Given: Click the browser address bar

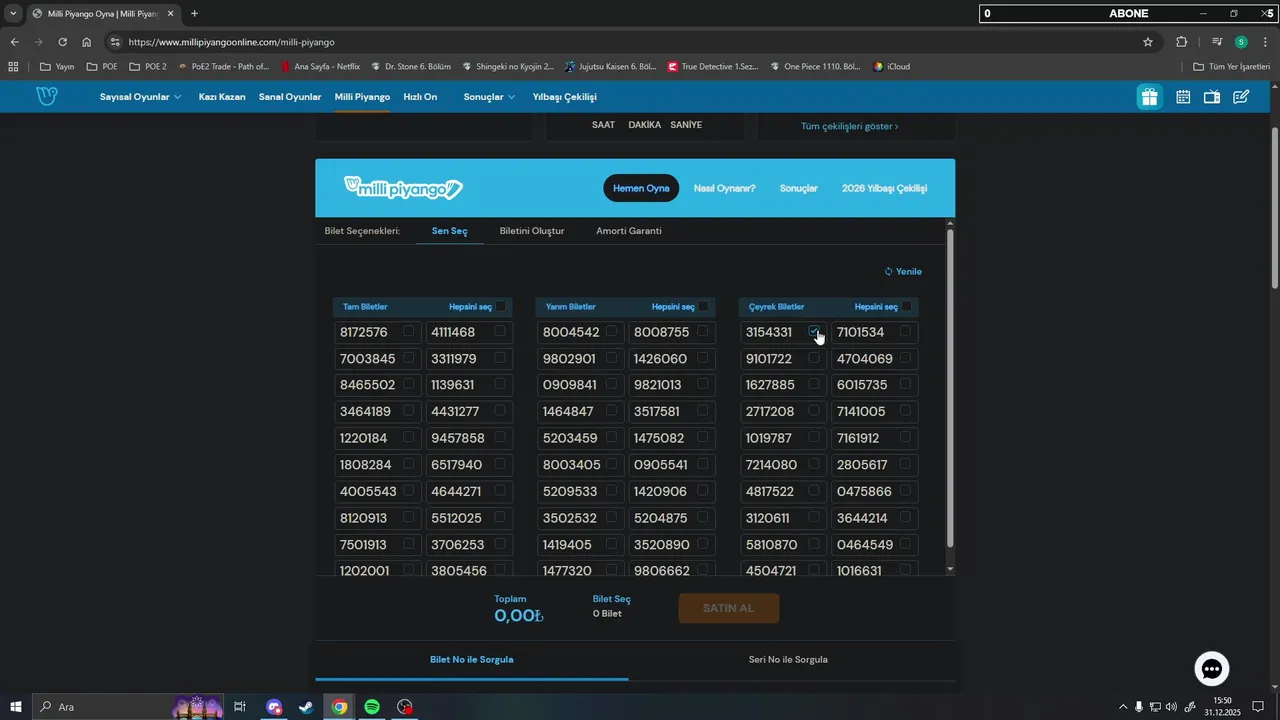Looking at the screenshot, I should pyautogui.click(x=630, y=42).
